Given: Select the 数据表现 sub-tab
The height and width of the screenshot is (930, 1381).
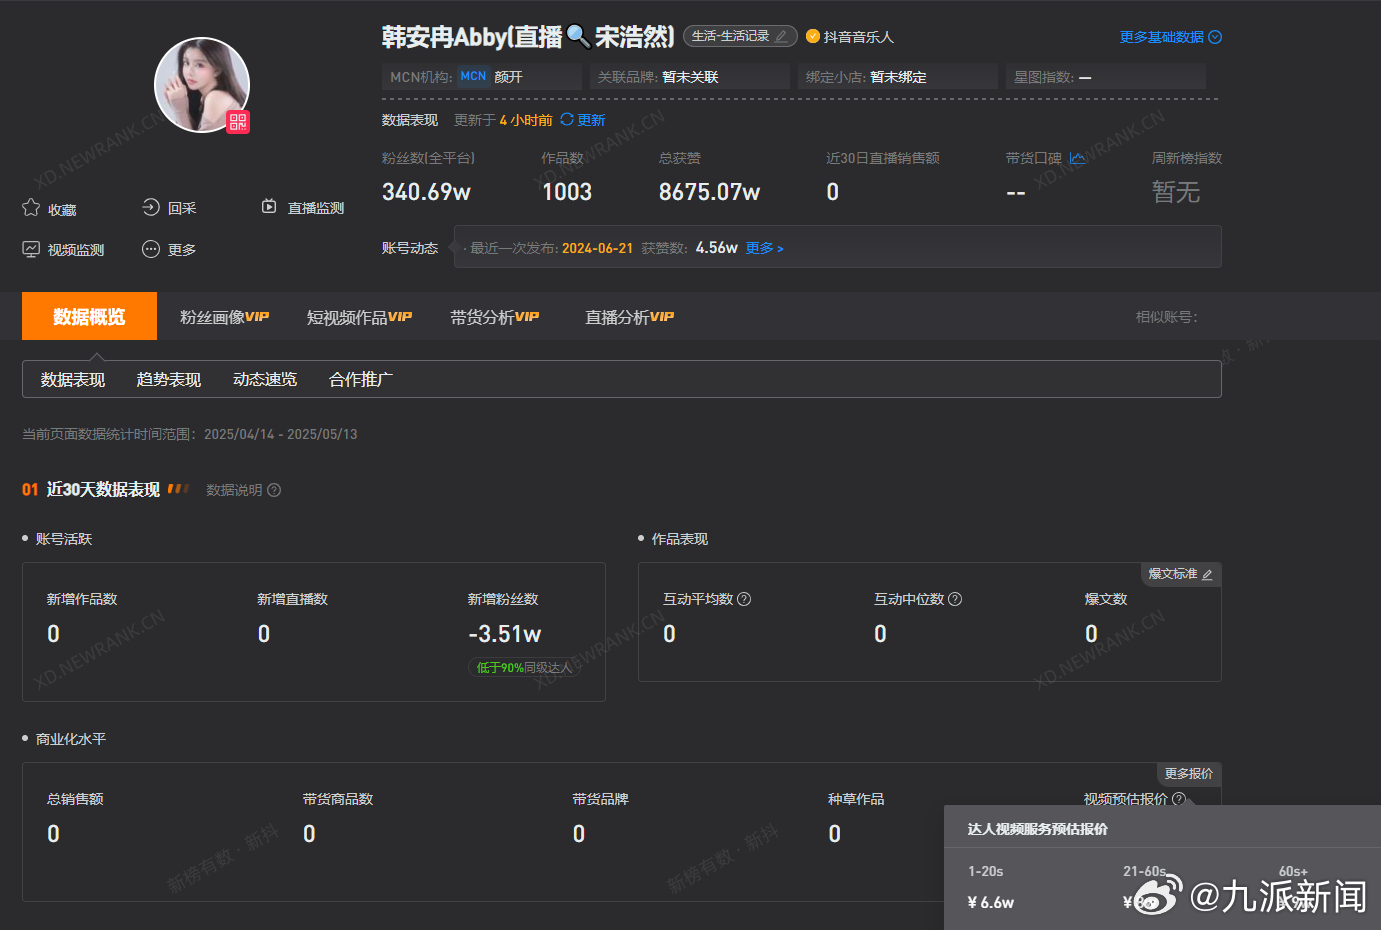Looking at the screenshot, I should tap(73, 379).
